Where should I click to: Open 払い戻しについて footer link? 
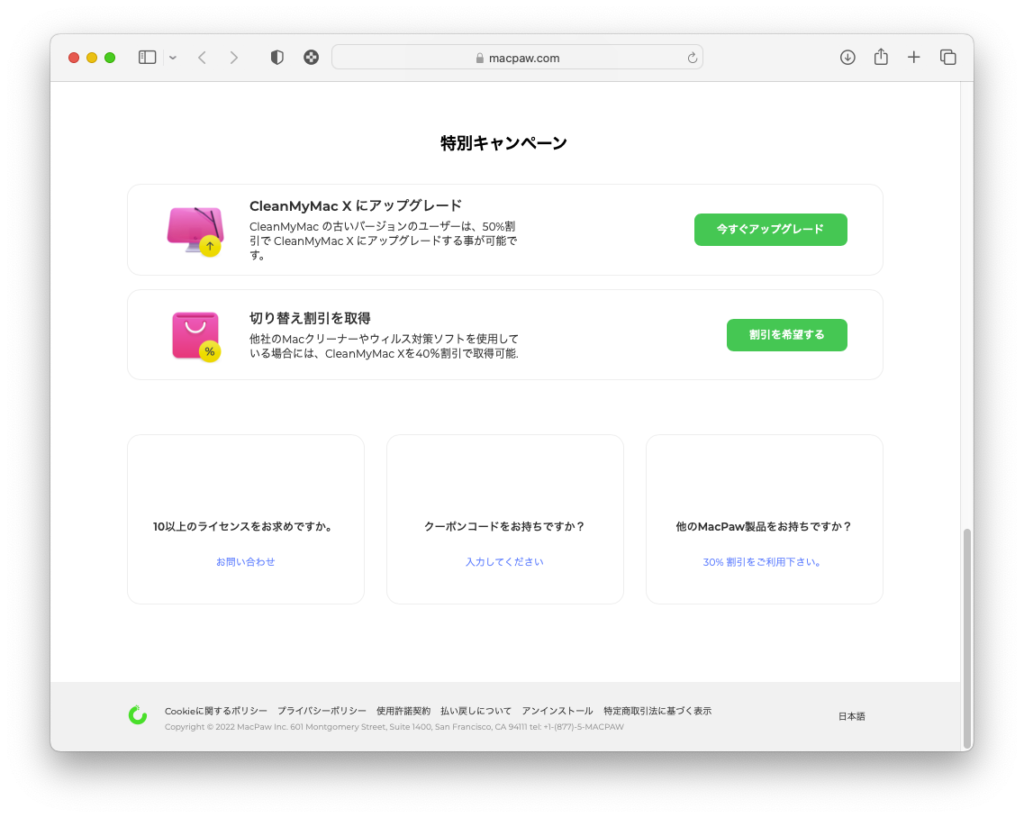(x=476, y=711)
